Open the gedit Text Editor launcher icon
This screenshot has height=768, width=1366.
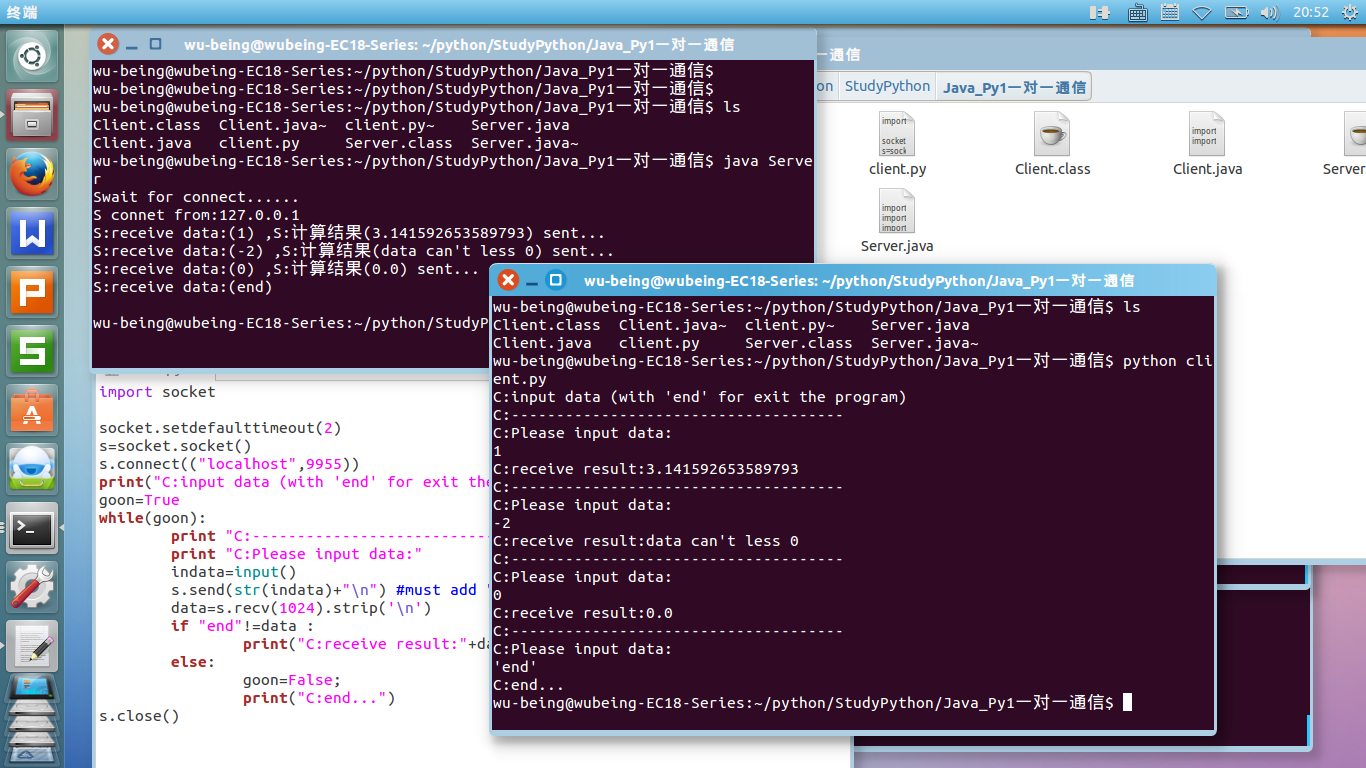pos(32,647)
